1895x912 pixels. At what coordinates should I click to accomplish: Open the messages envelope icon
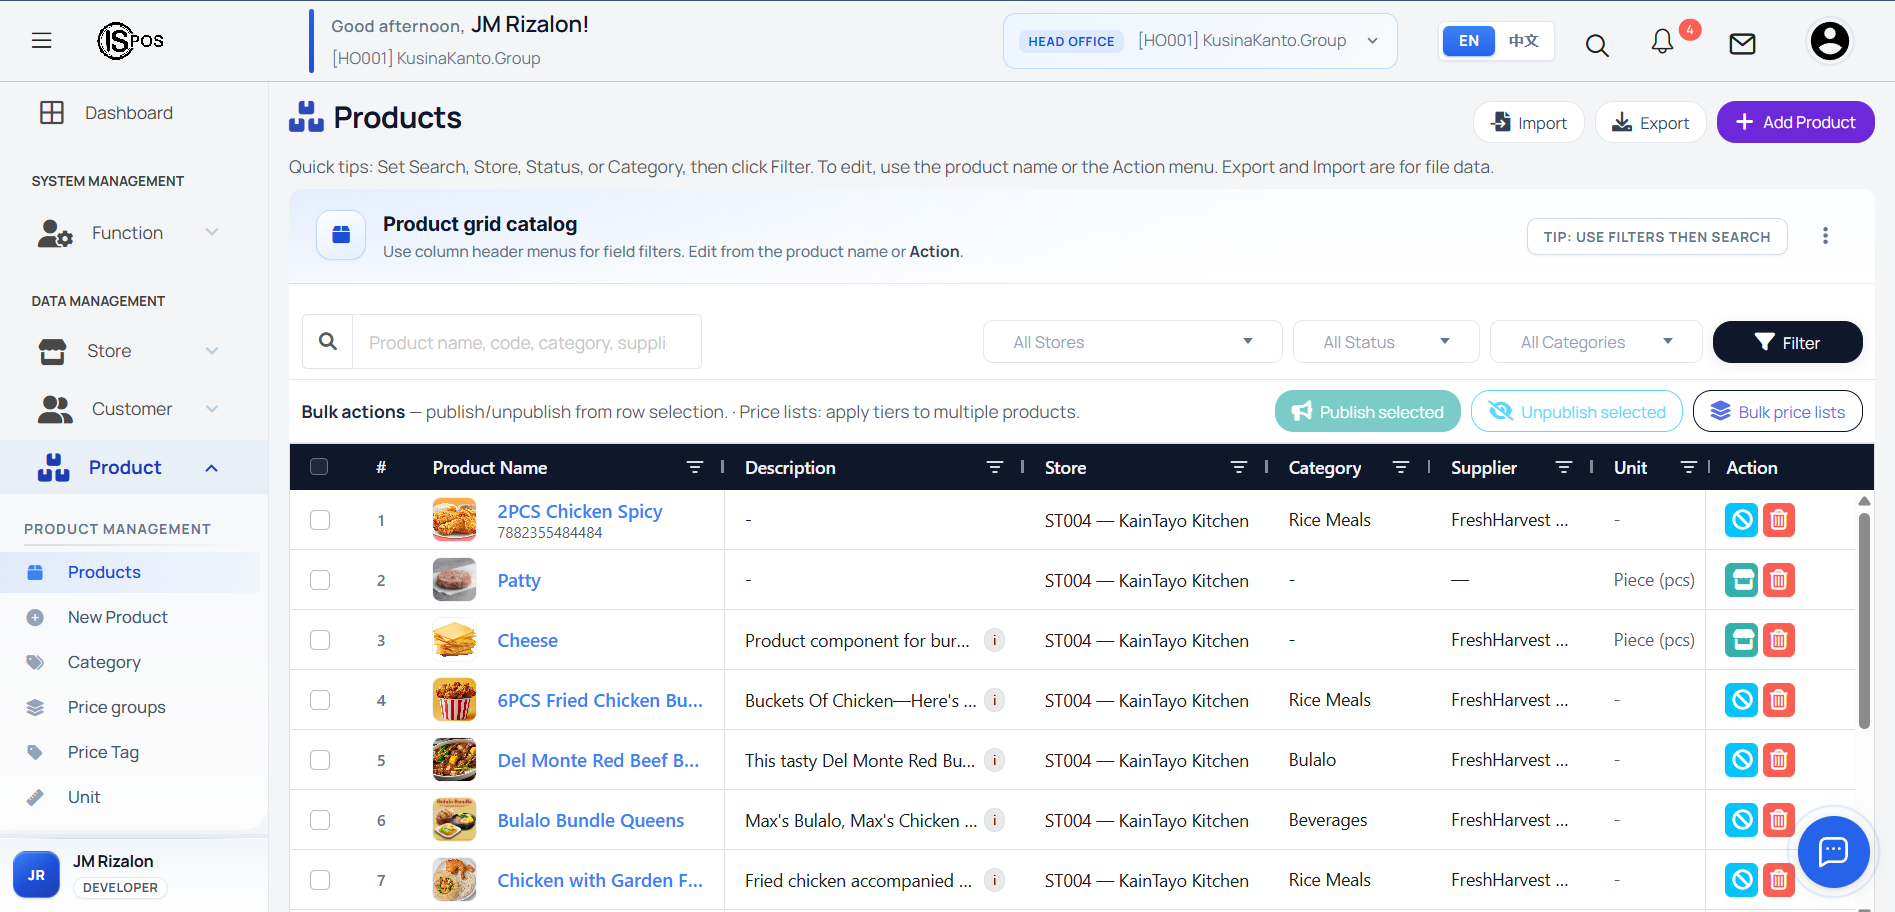(1743, 43)
